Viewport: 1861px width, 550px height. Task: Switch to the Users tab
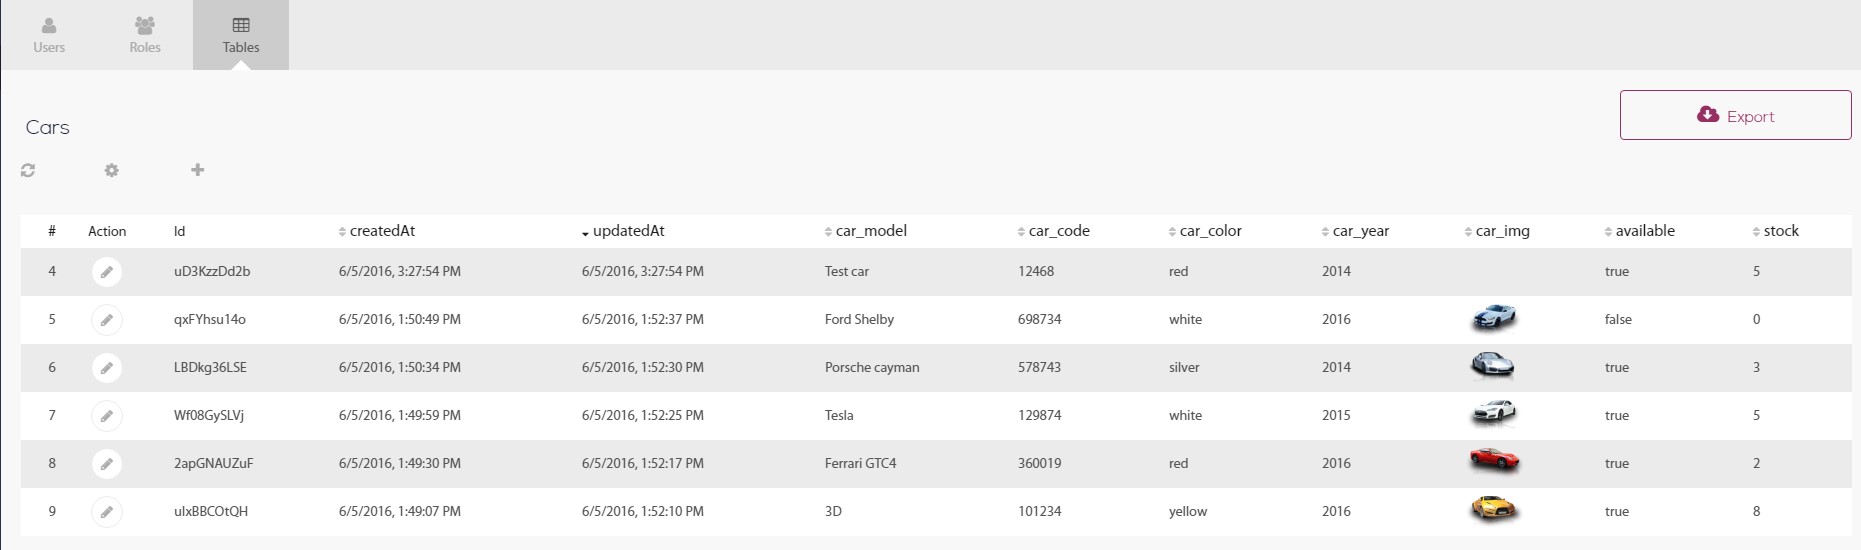coord(49,35)
